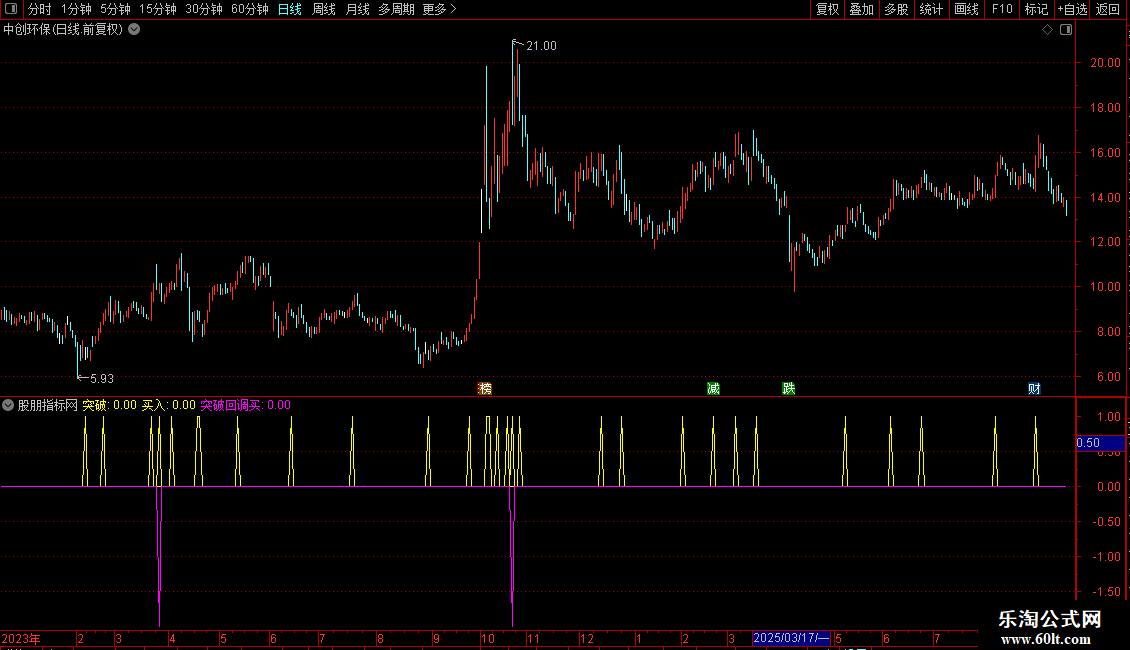Open the green 跌 event marker
Viewport: 1130px width, 650px height.
789,389
